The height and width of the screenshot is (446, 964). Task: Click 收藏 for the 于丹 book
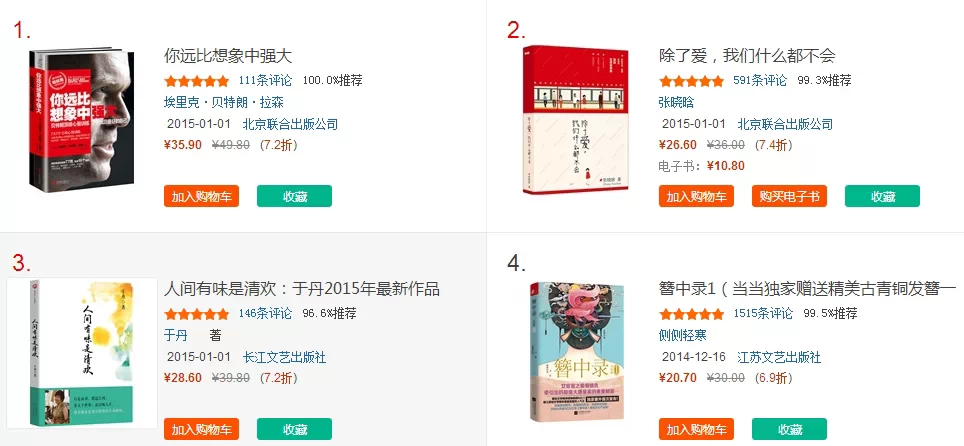(x=294, y=429)
